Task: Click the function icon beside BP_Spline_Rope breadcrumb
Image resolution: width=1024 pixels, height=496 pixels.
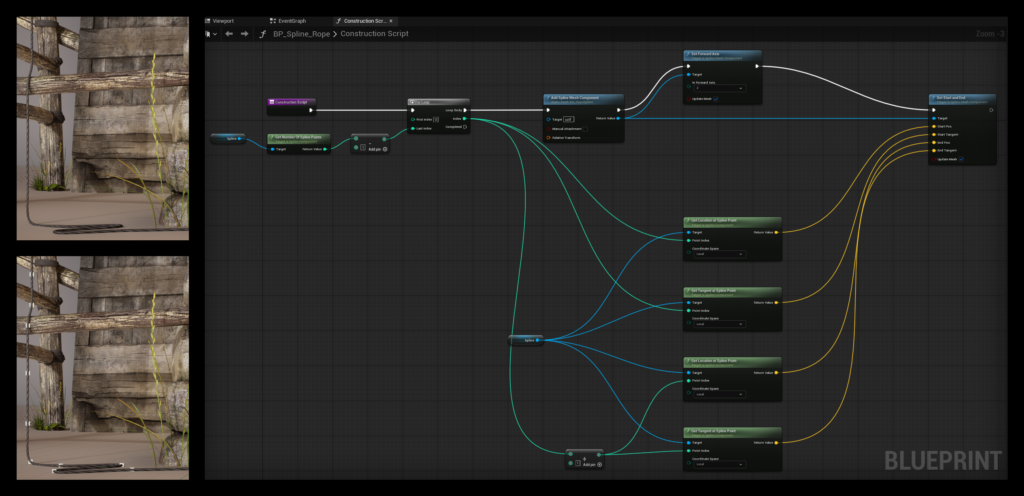Action: point(262,34)
